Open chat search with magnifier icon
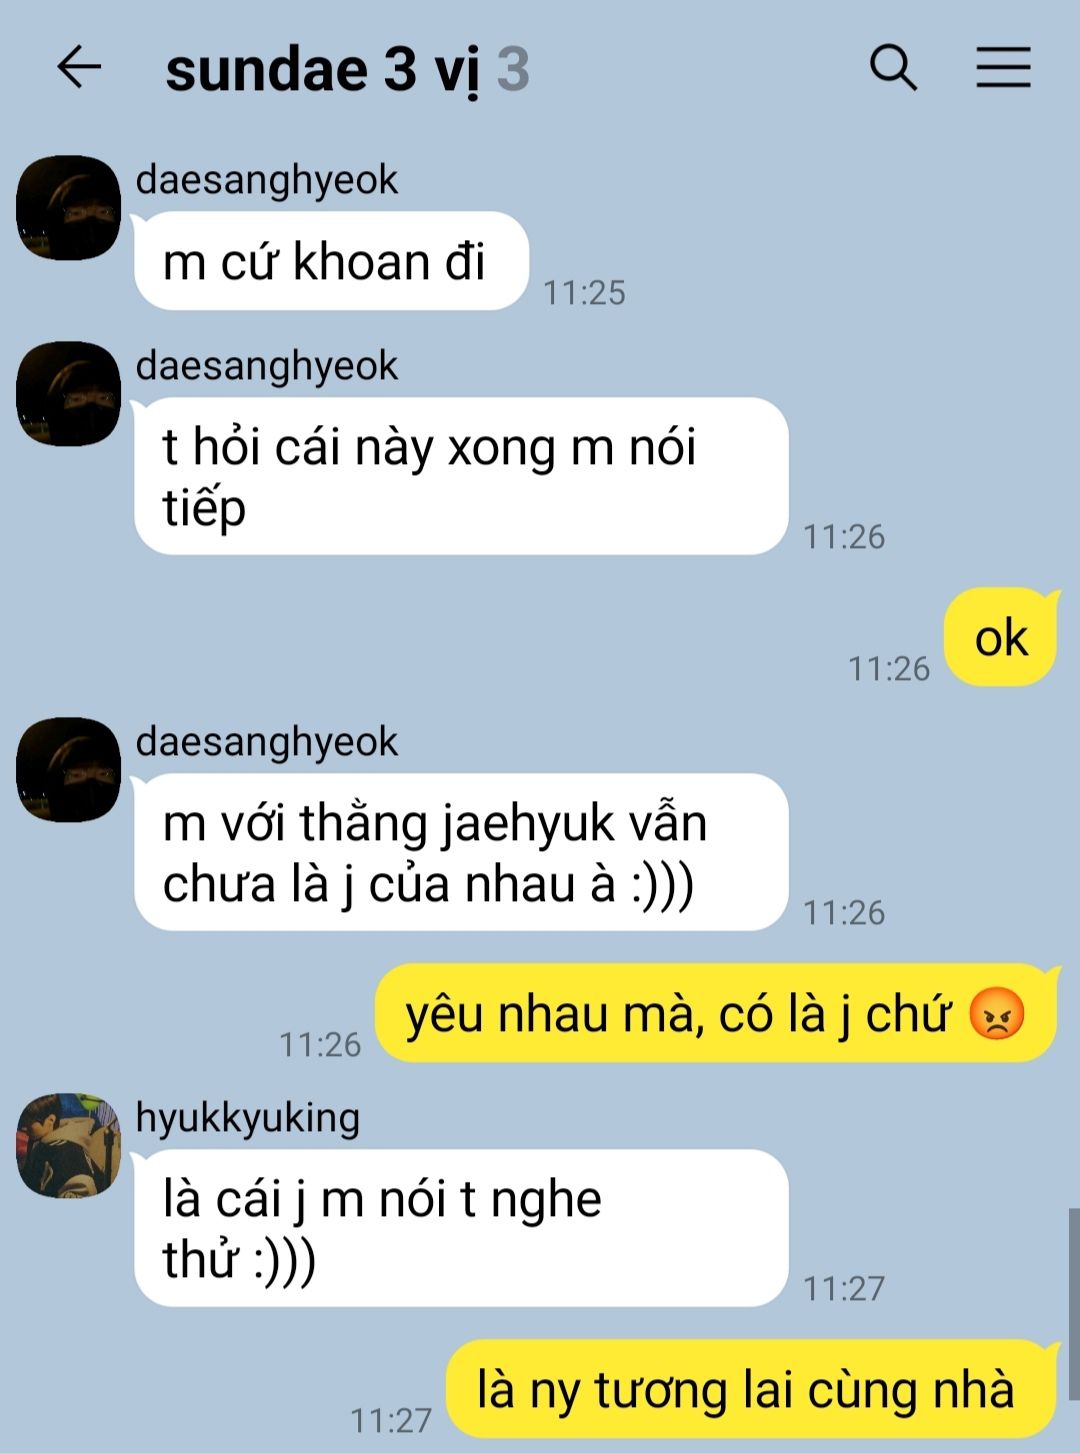 [893, 67]
